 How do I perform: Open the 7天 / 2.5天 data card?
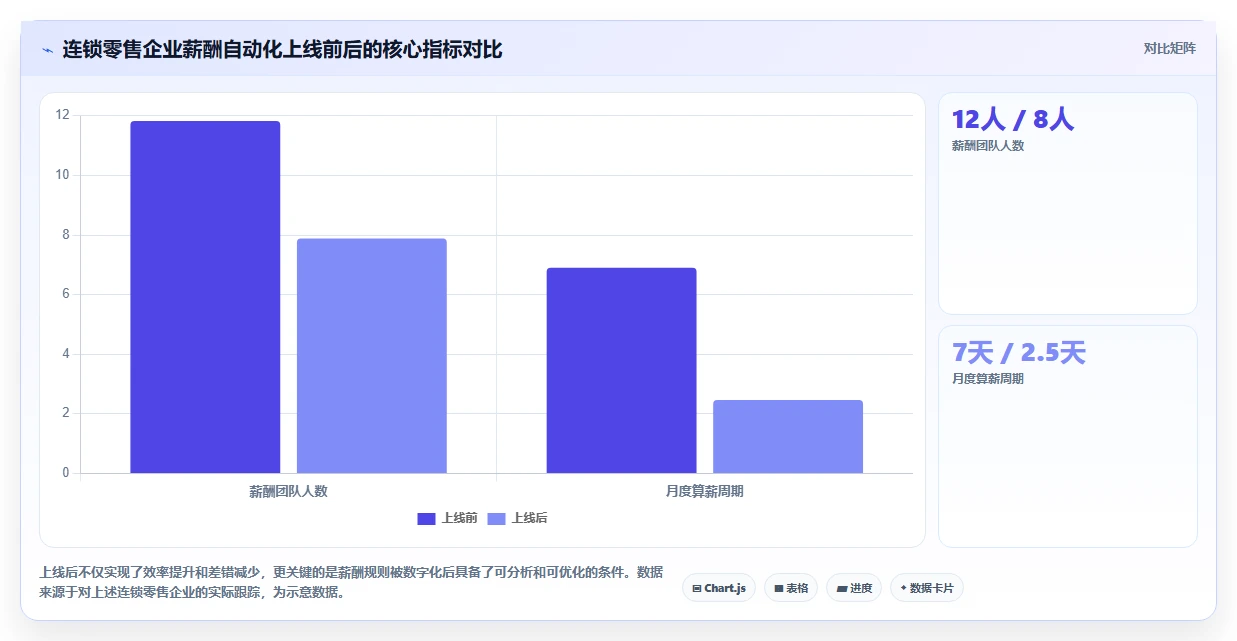pyautogui.click(x=1068, y=437)
